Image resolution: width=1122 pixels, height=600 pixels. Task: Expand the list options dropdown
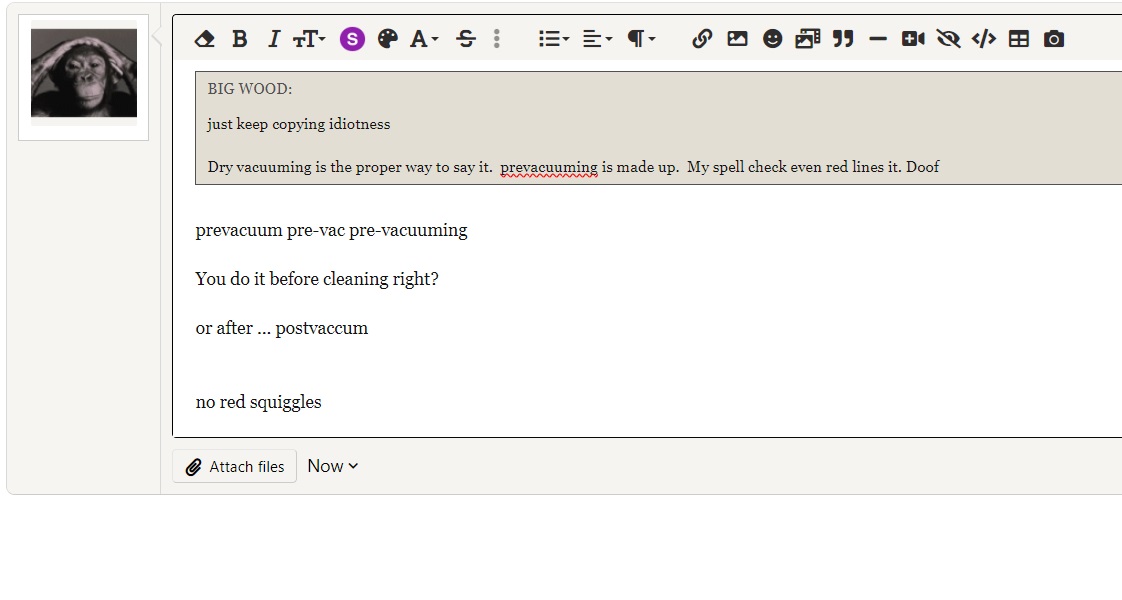pos(553,39)
